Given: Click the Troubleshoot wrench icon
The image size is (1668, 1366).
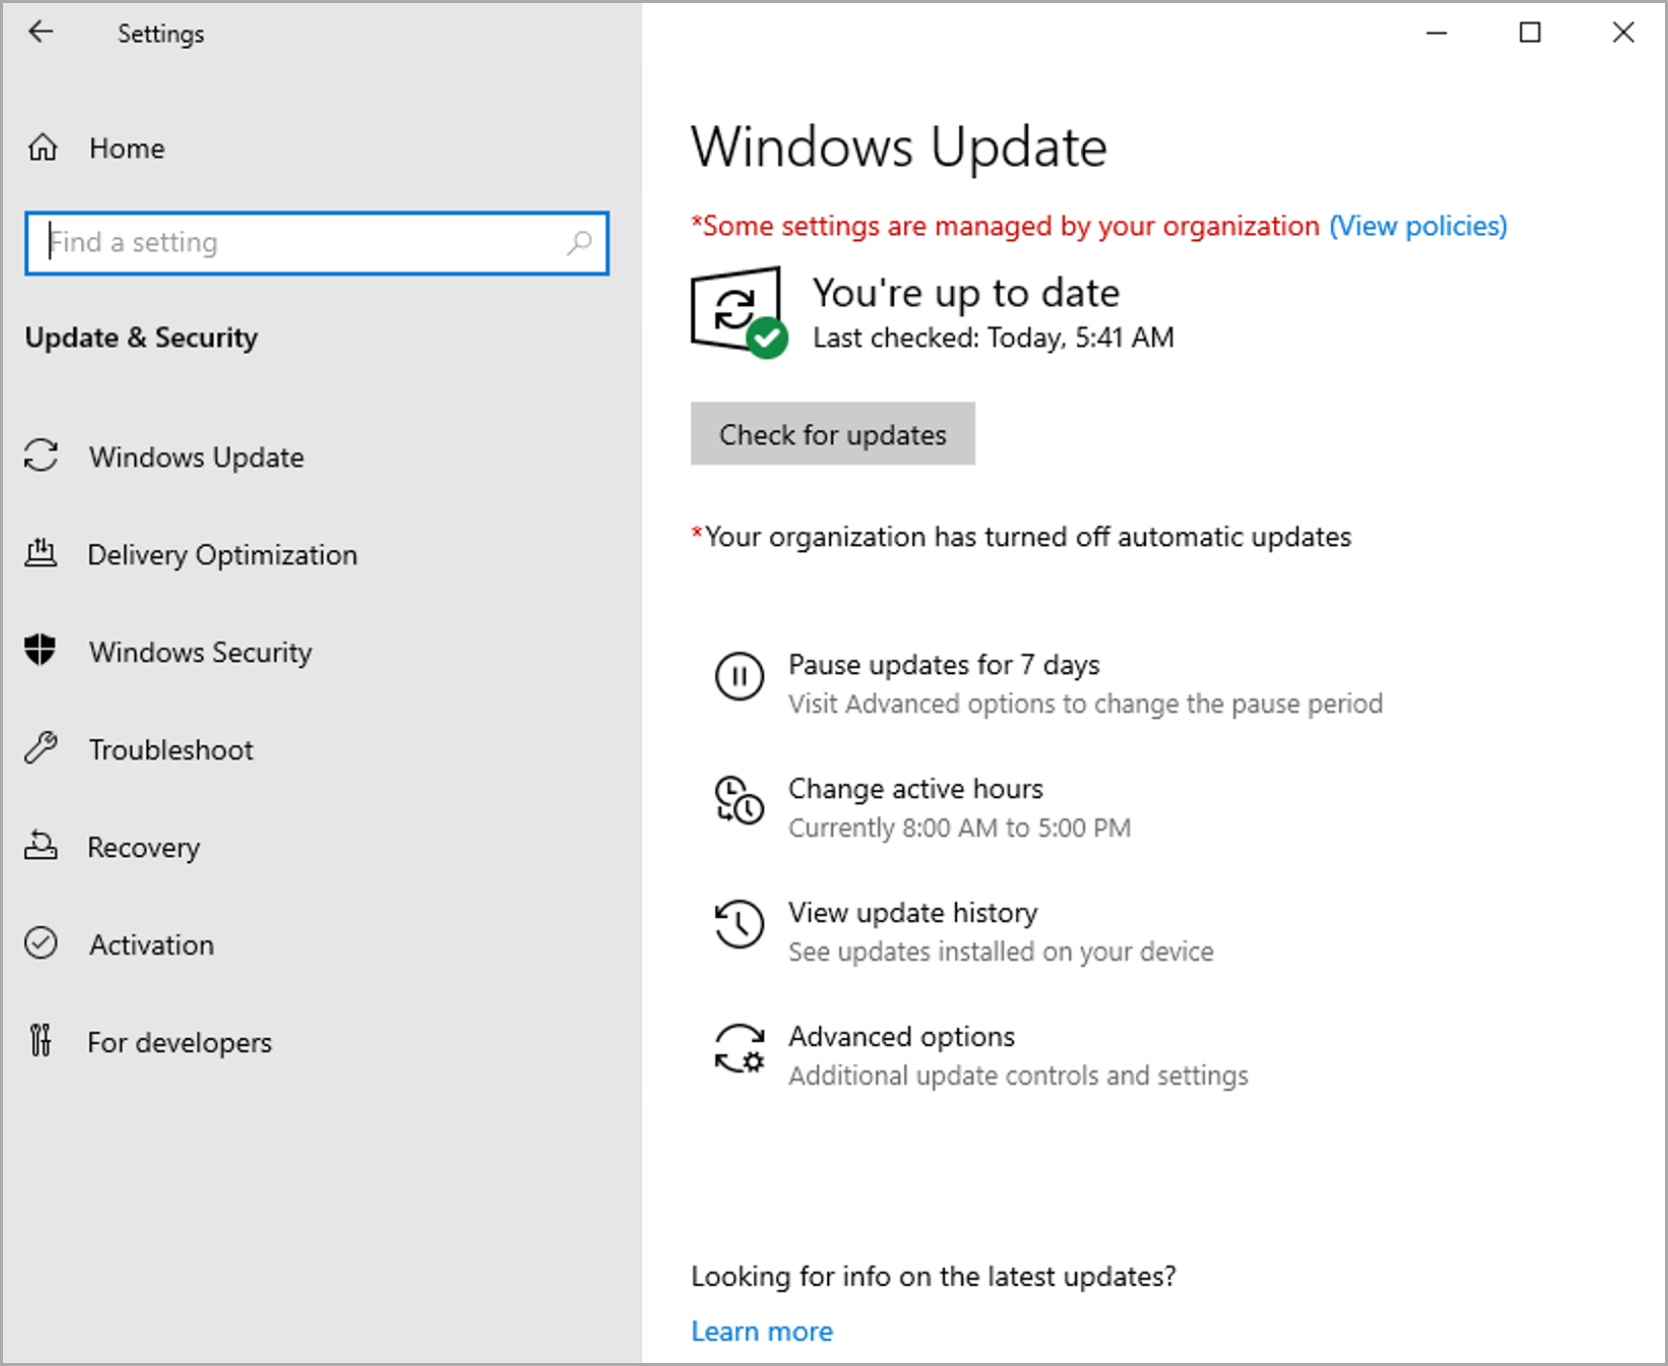Looking at the screenshot, I should coord(41,748).
